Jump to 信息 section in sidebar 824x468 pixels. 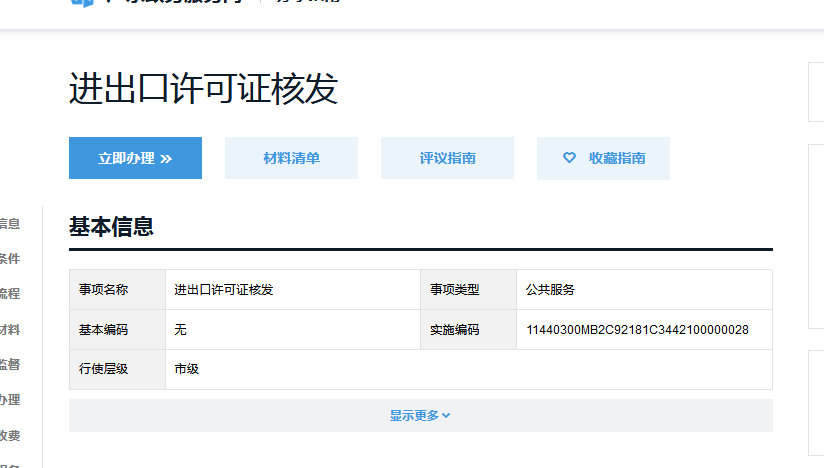click(x=9, y=224)
